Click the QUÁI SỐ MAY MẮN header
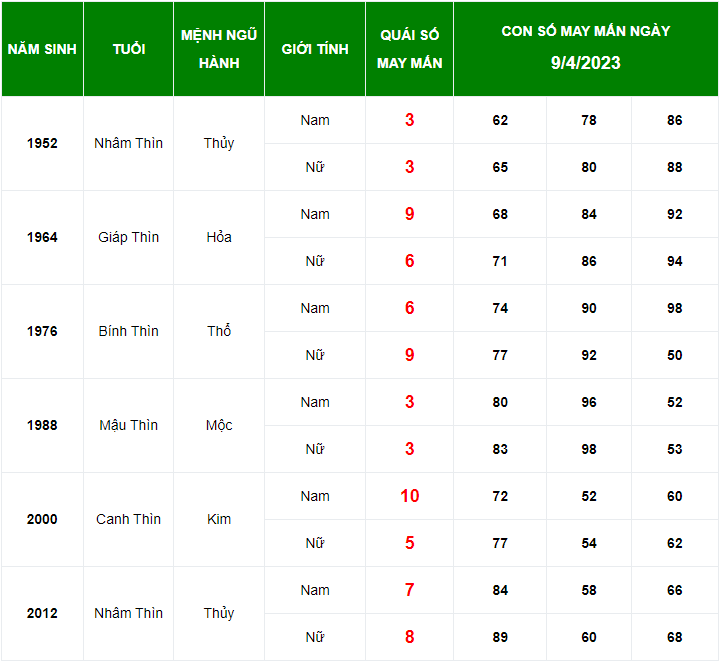 pos(409,49)
